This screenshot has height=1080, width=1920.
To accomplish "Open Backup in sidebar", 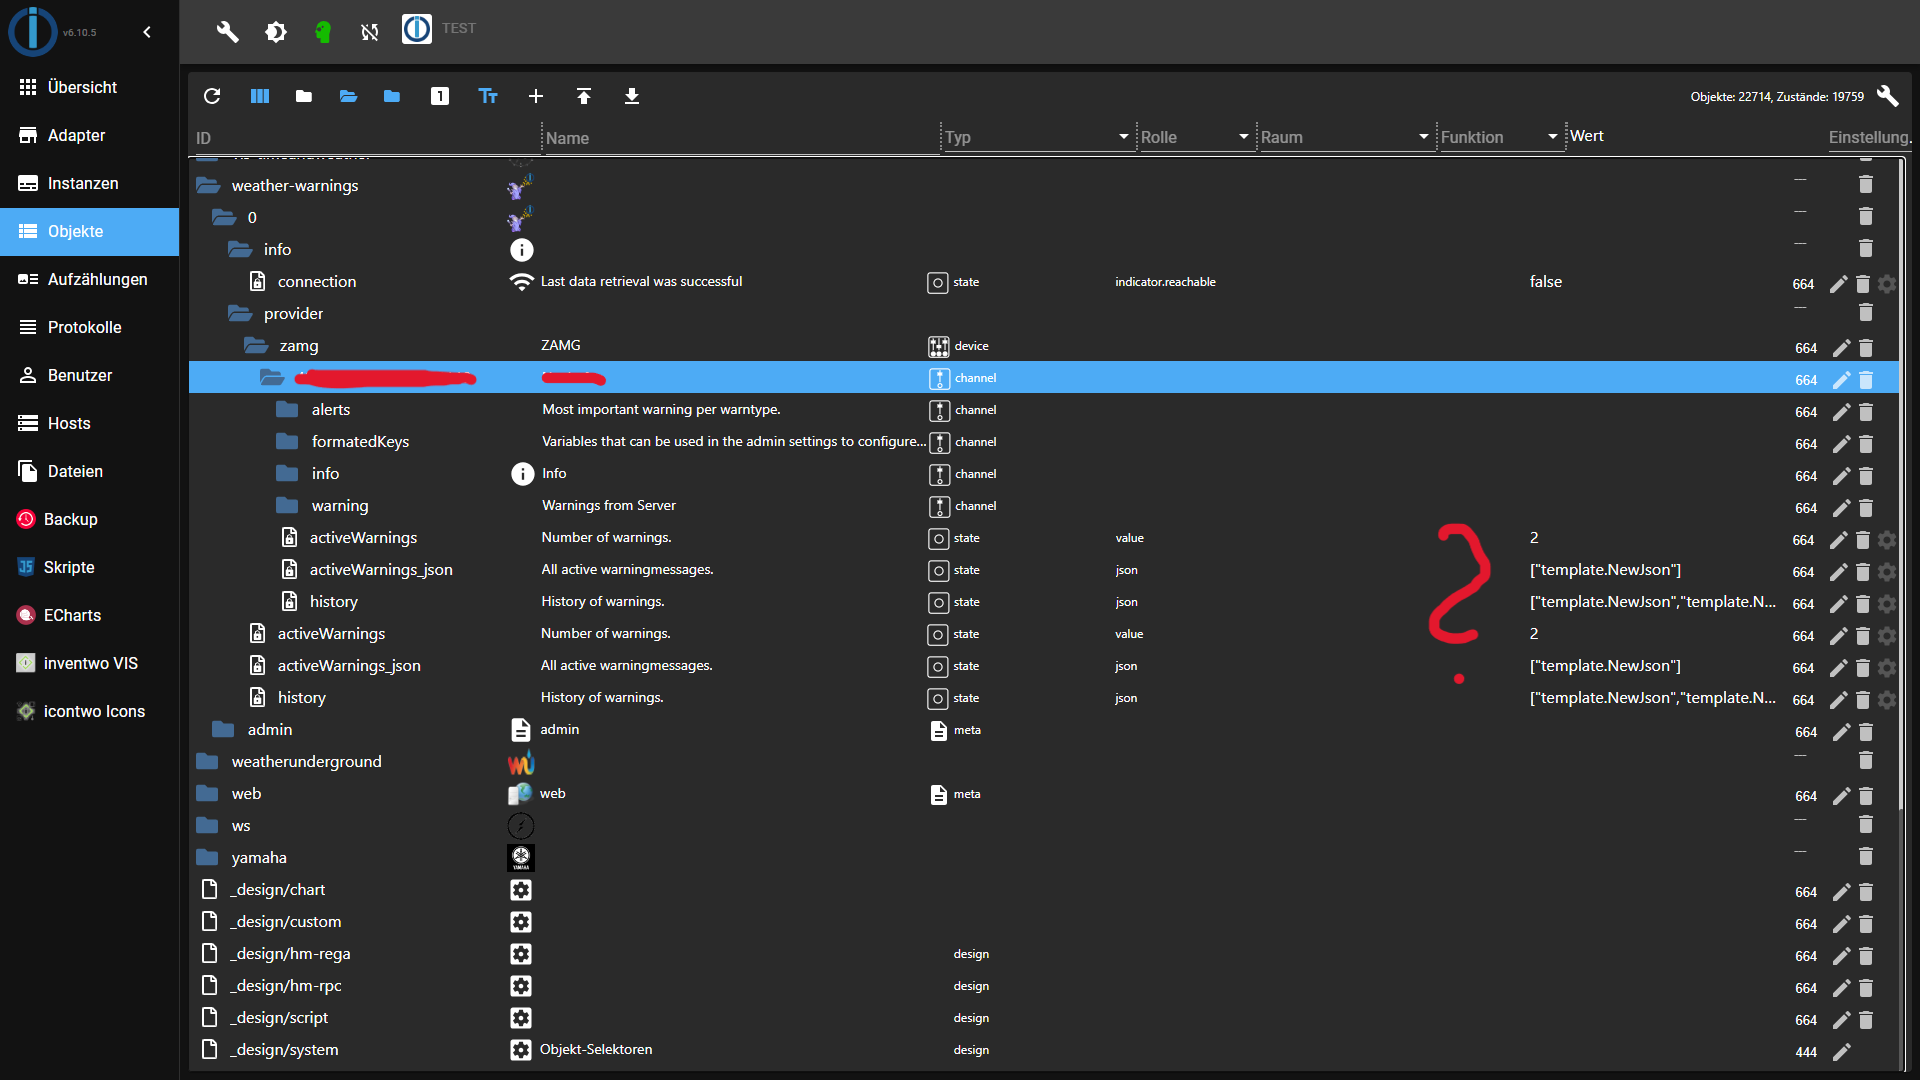I will click(89, 519).
